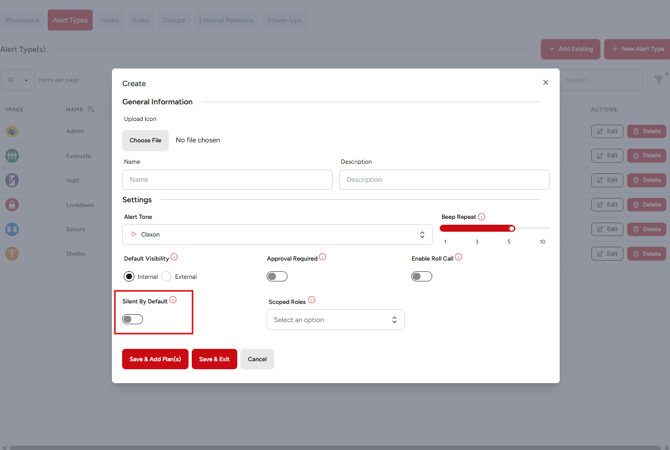The image size is (670, 450).
Task: Click the Save & Add Plan(s) button
Action: click(155, 359)
